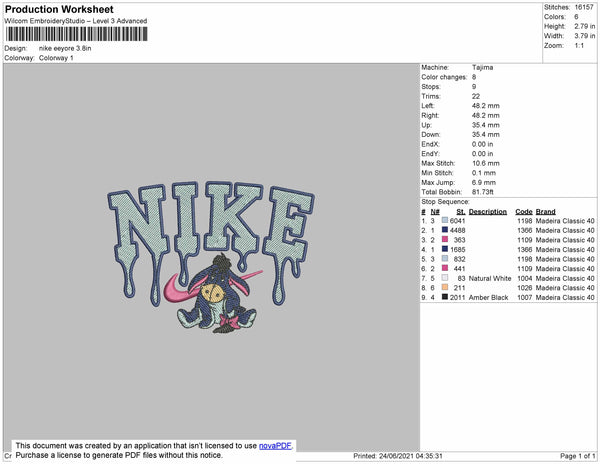Select the 'Natural White' description cell

(490, 278)
